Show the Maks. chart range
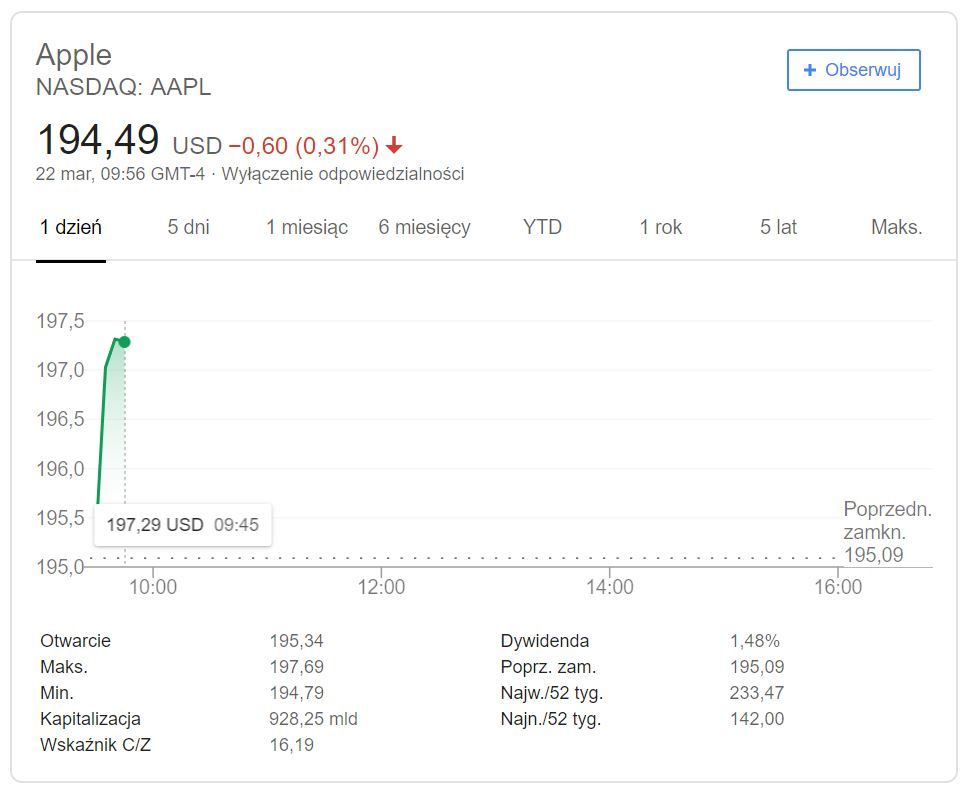Viewport: 966px width, 792px height. pyautogui.click(x=896, y=227)
